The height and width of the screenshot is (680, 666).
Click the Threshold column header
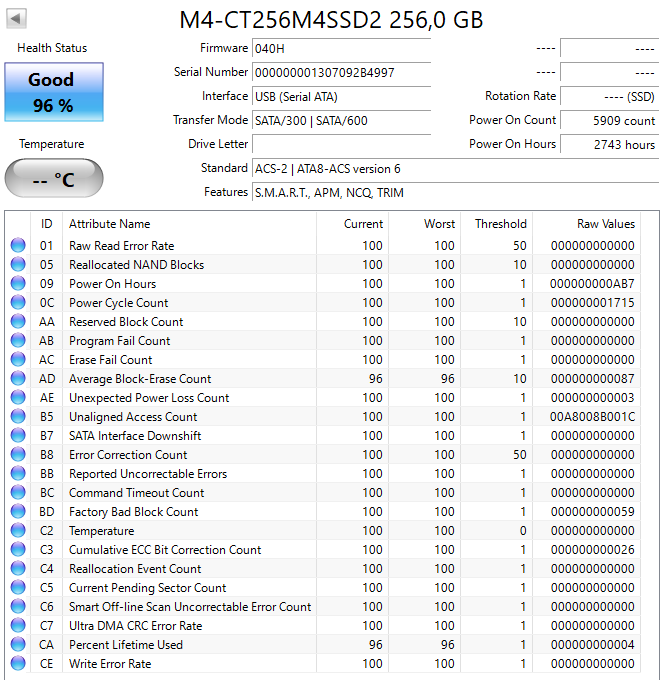click(x=500, y=224)
